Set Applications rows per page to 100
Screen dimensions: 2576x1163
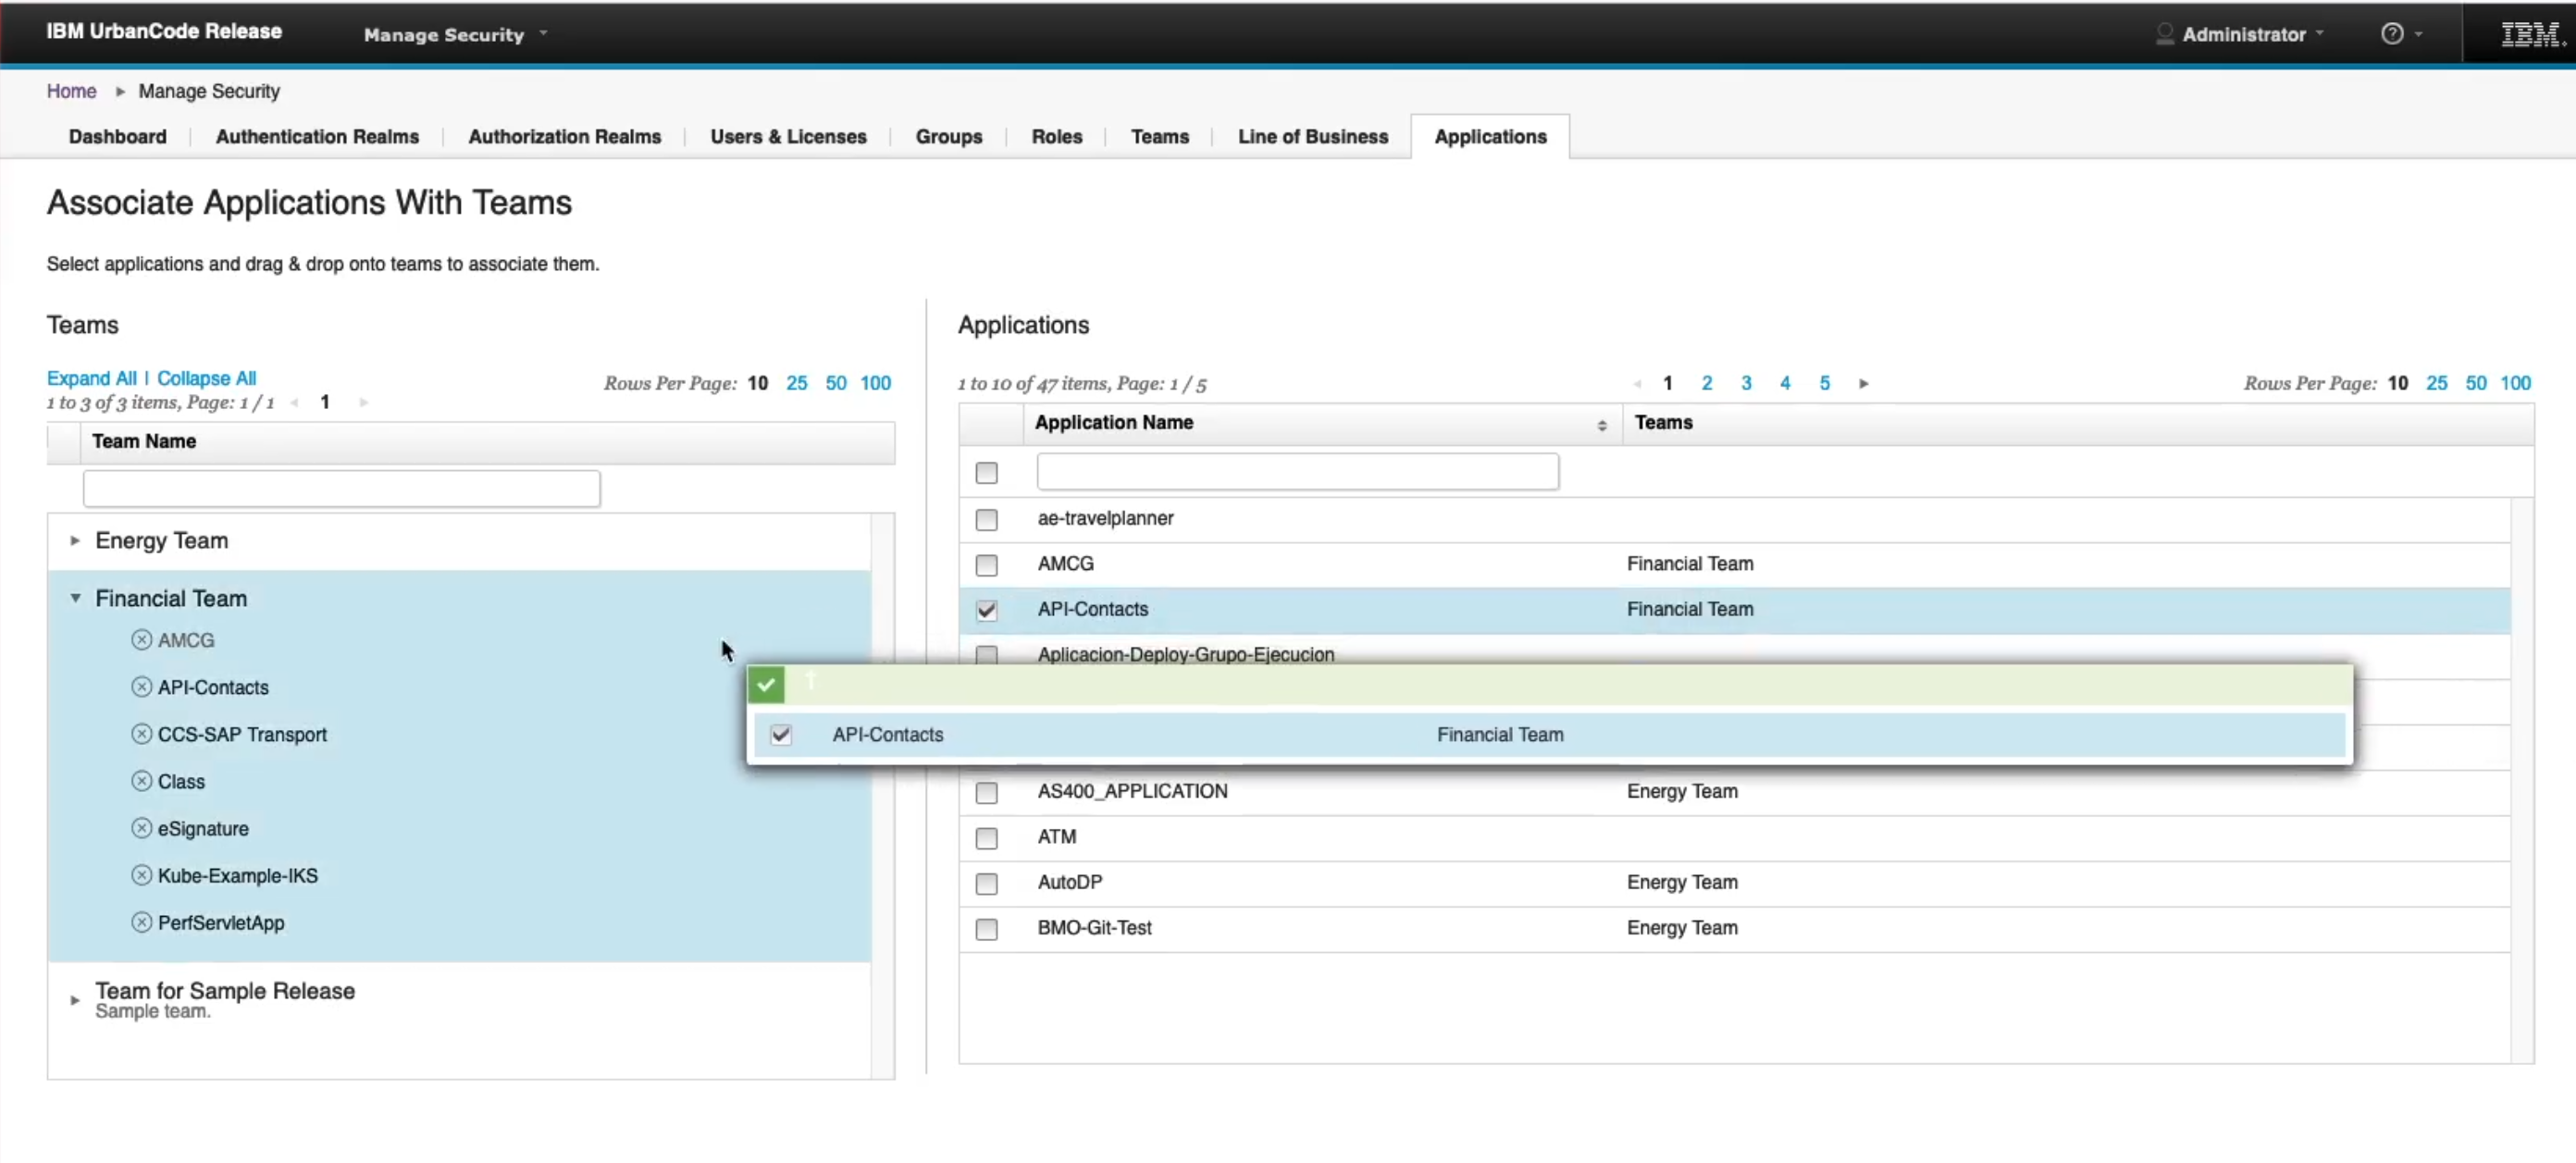point(2516,383)
